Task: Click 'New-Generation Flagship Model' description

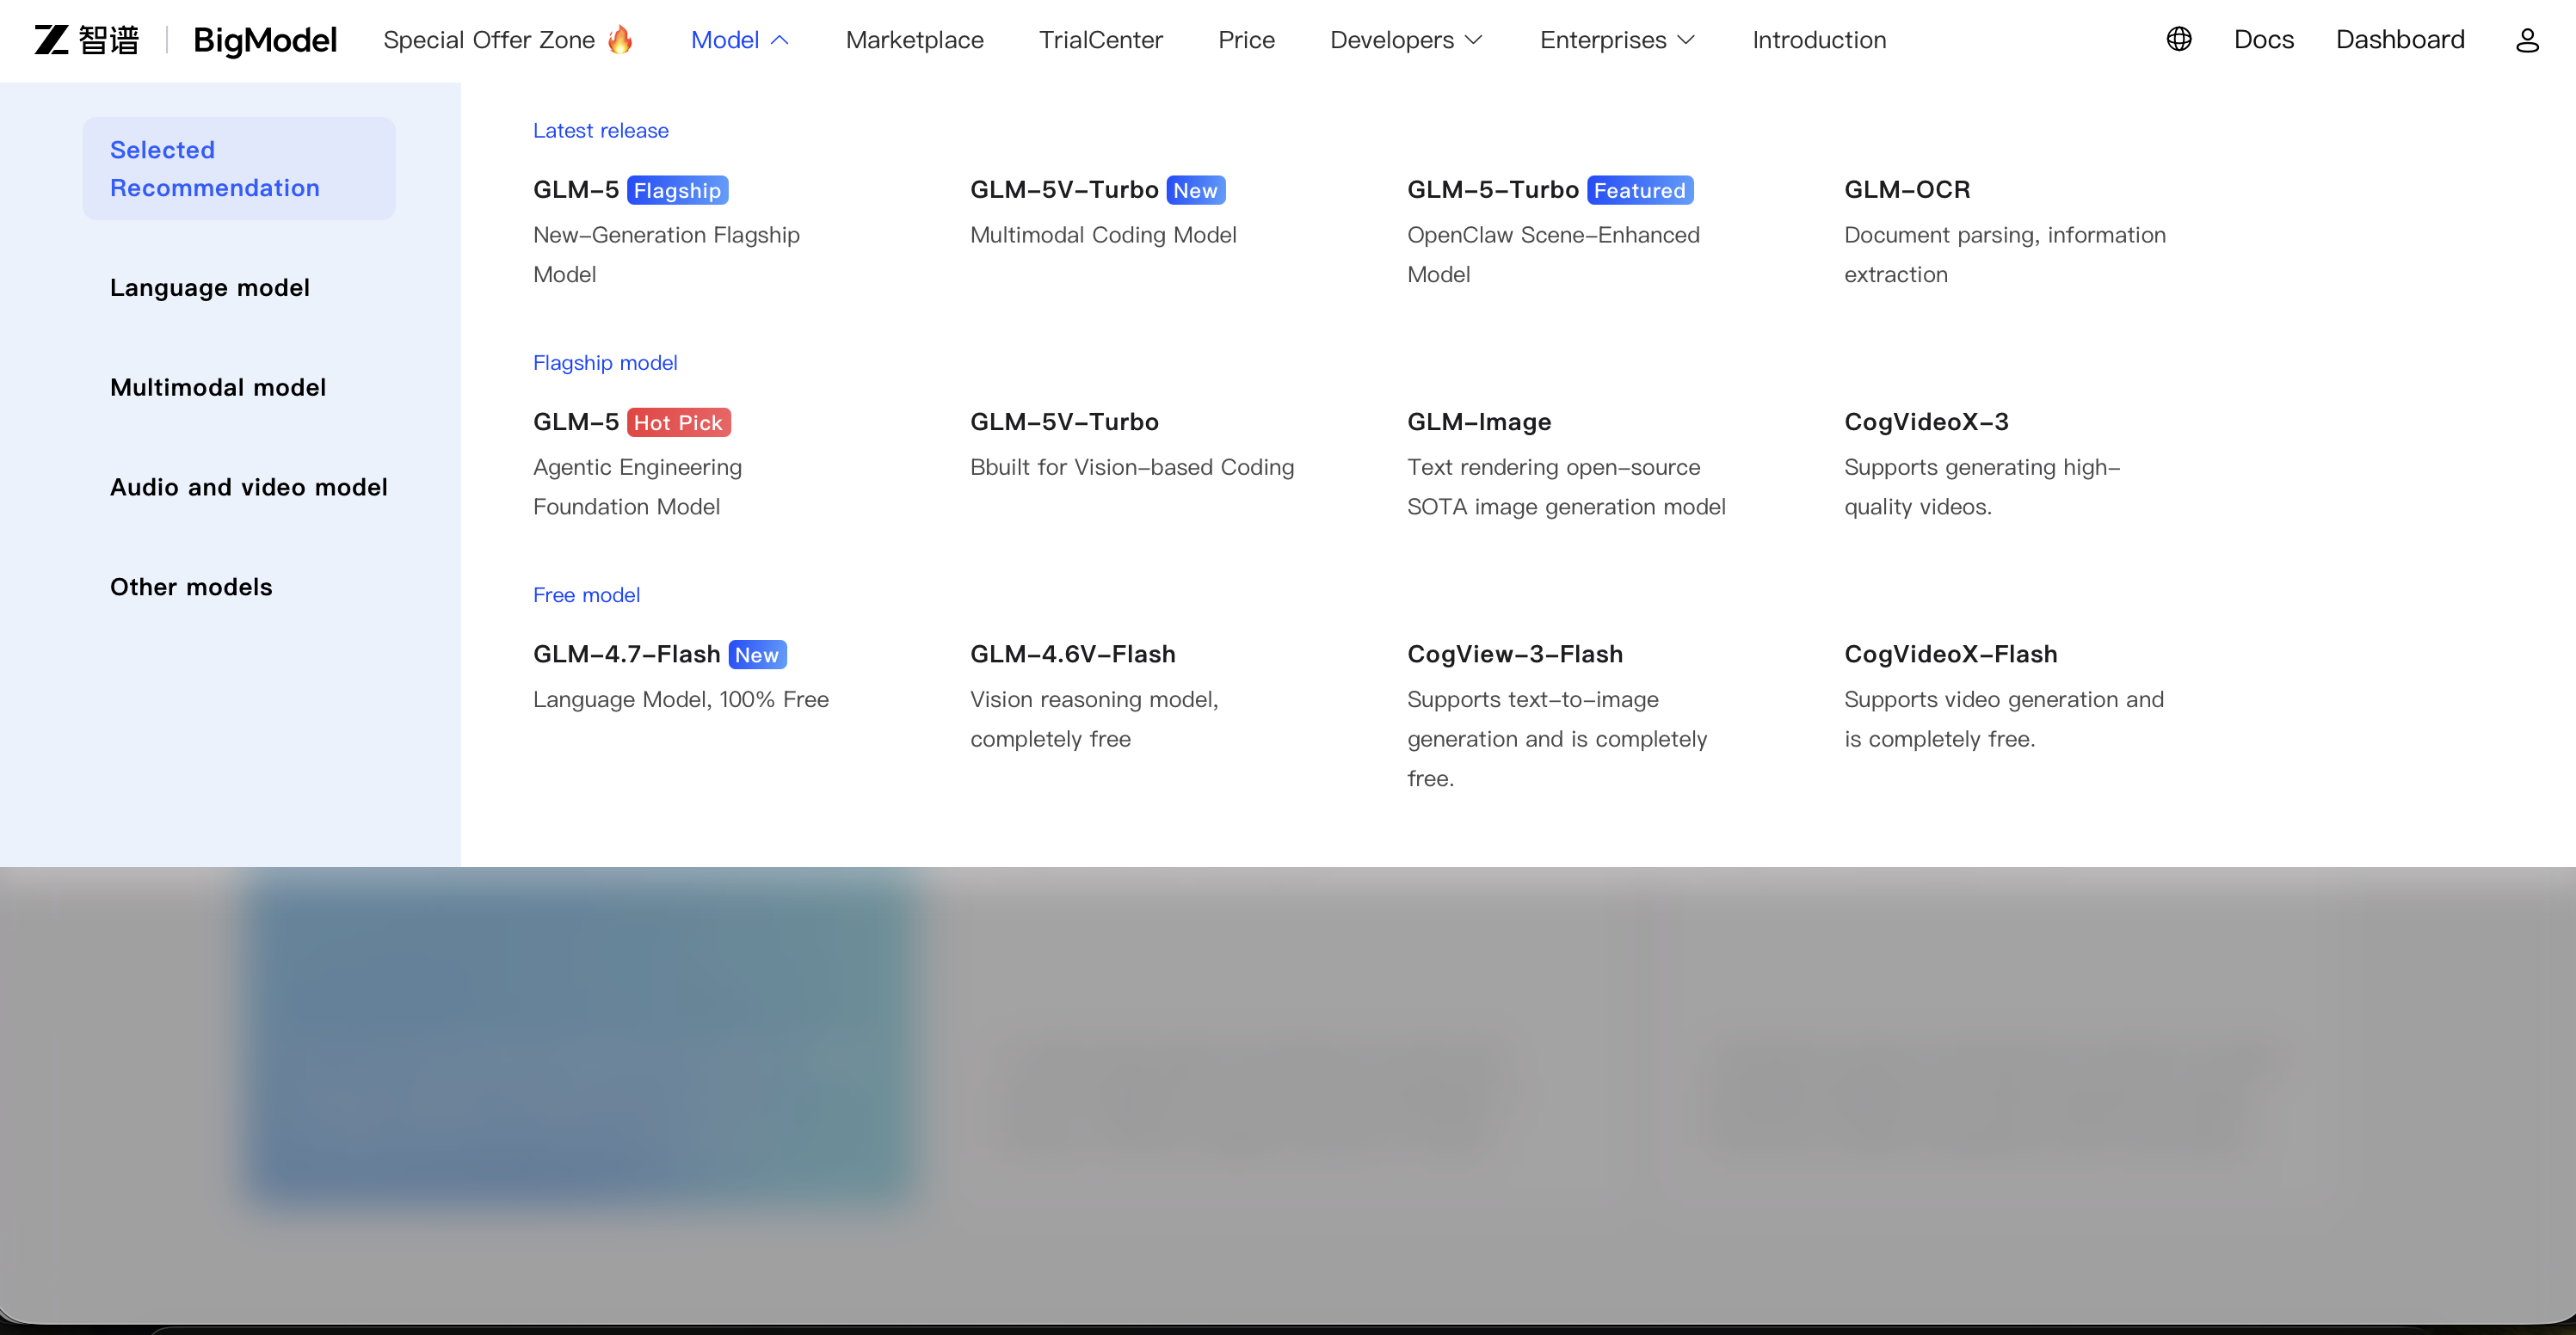Action: 666,255
